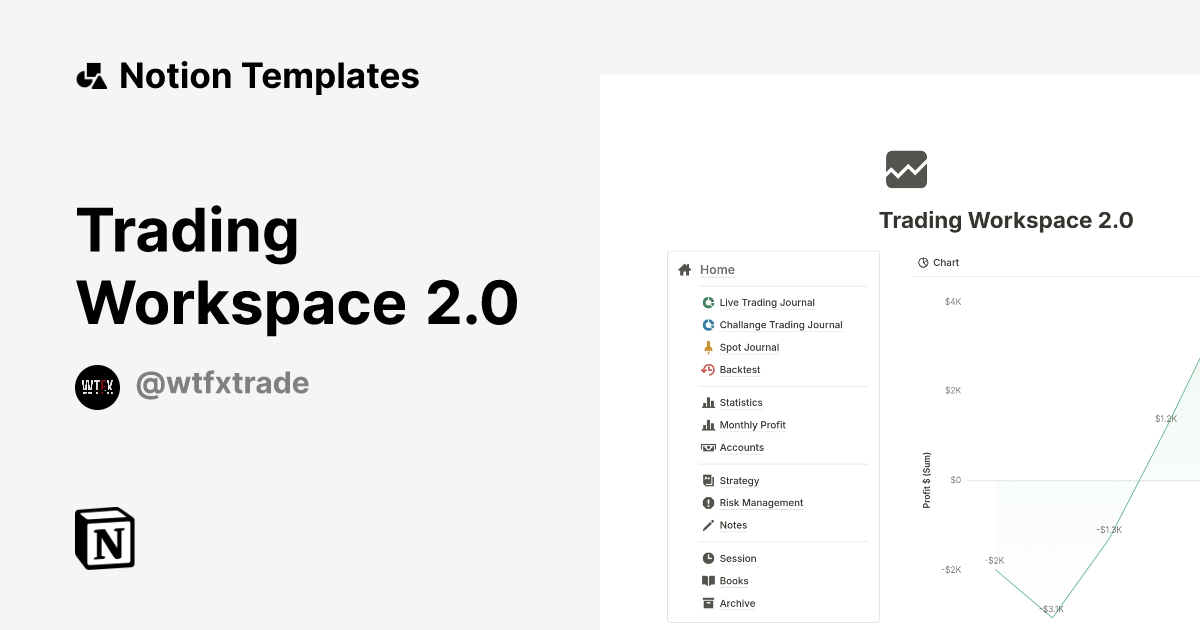
Task: Click the @wtfxtrade creator link
Action: [x=222, y=384]
